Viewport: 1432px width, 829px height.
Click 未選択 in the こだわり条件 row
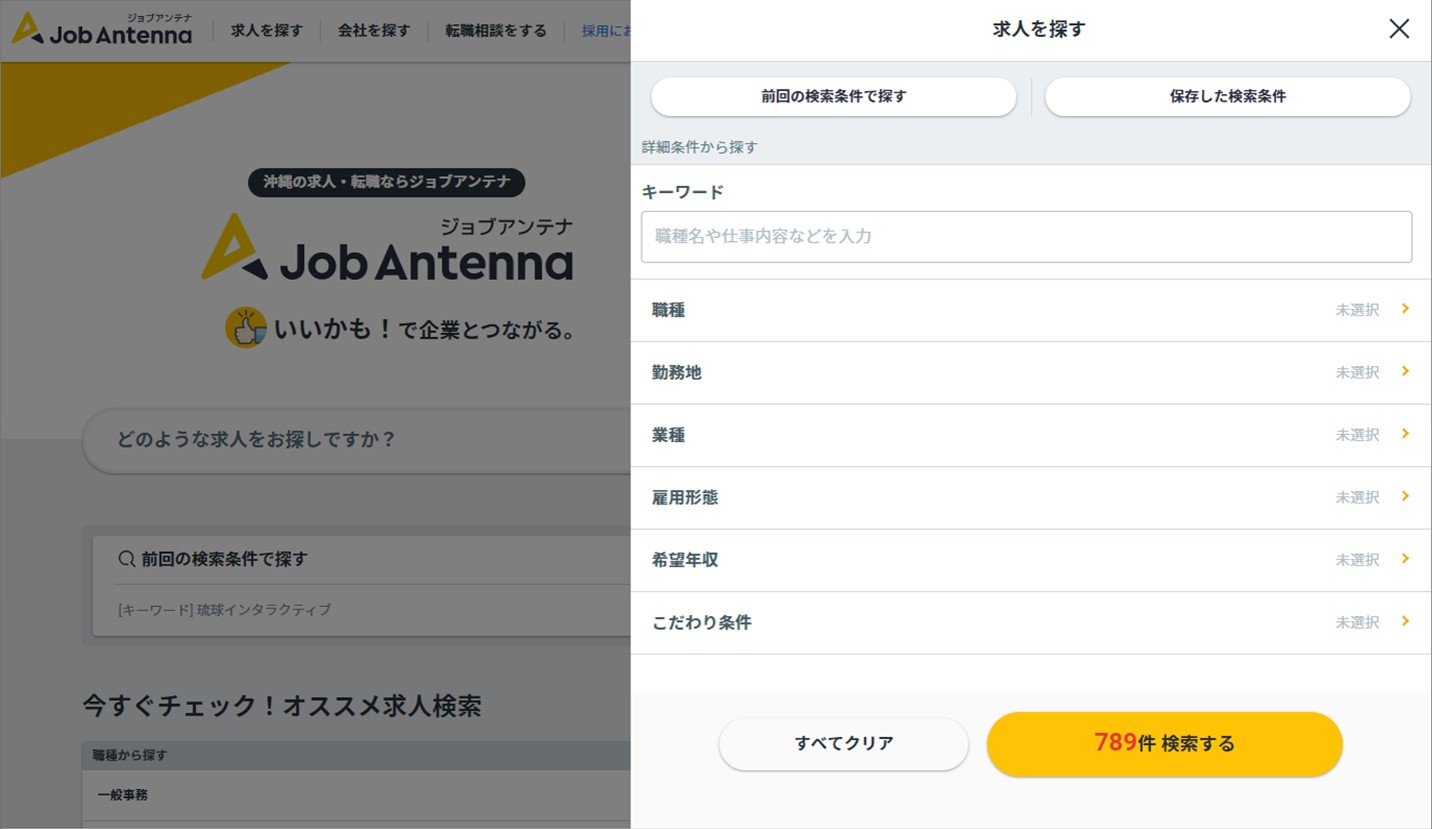point(1357,623)
